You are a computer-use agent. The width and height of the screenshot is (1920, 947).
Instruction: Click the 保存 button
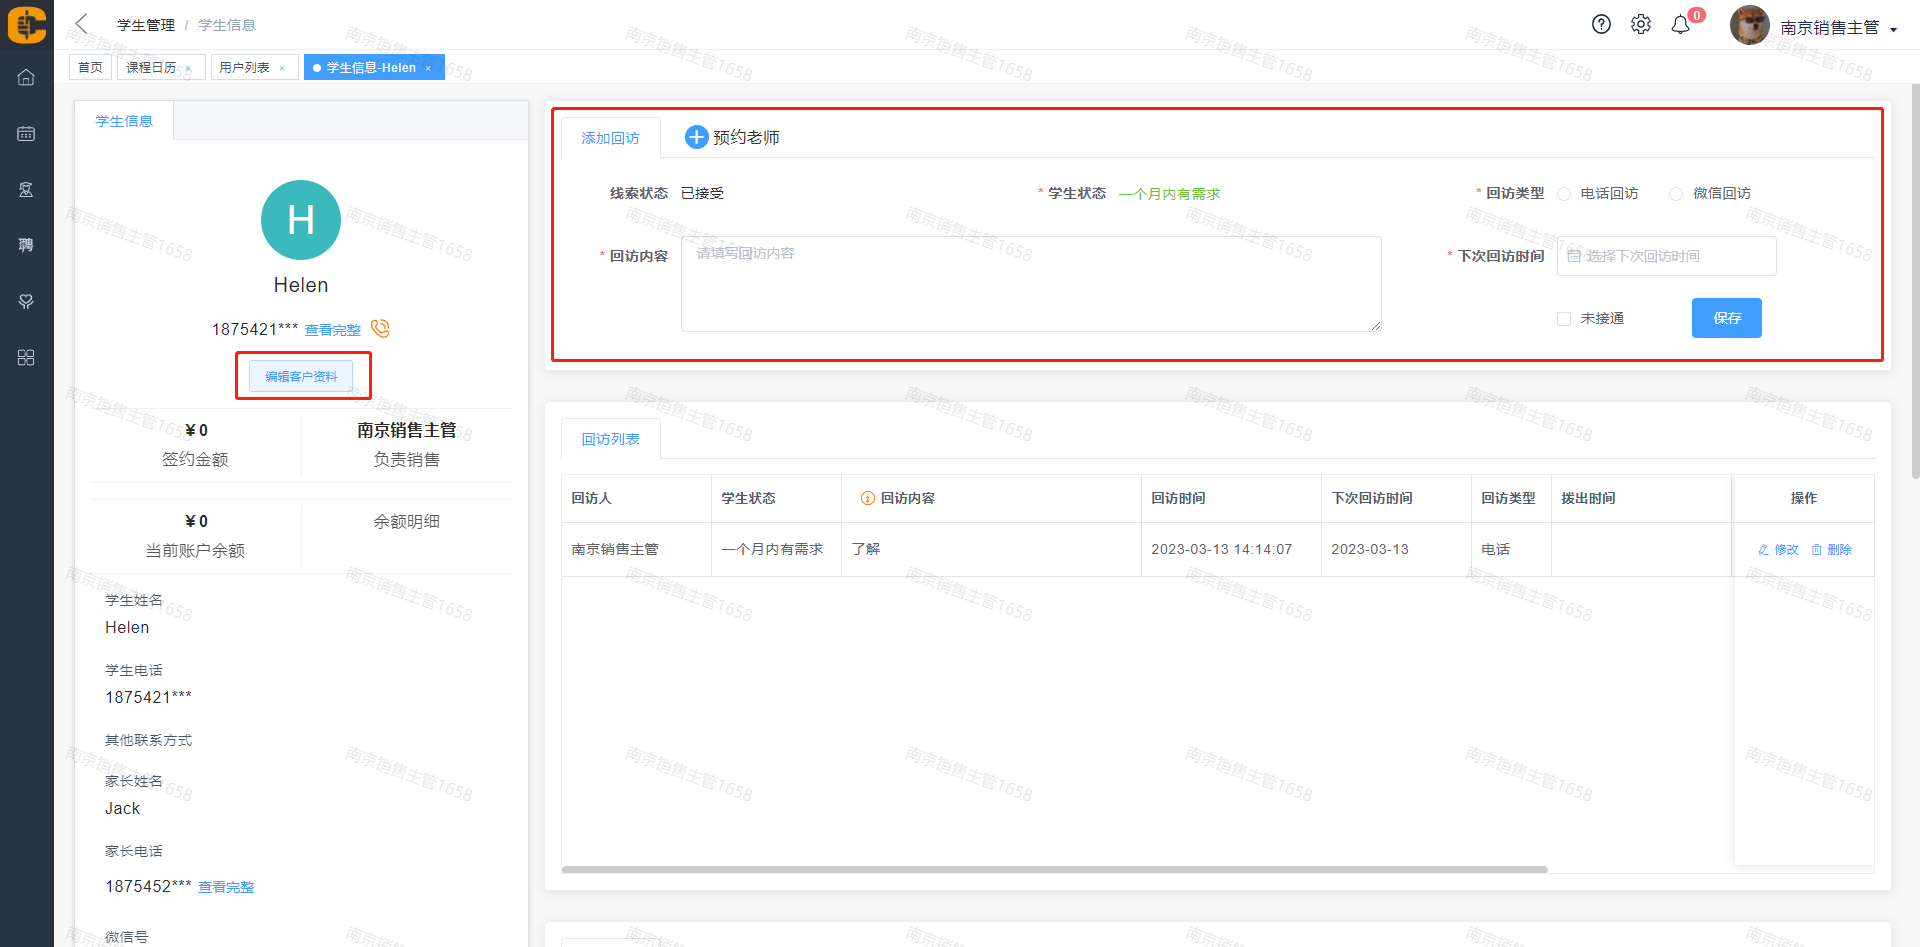click(x=1726, y=318)
